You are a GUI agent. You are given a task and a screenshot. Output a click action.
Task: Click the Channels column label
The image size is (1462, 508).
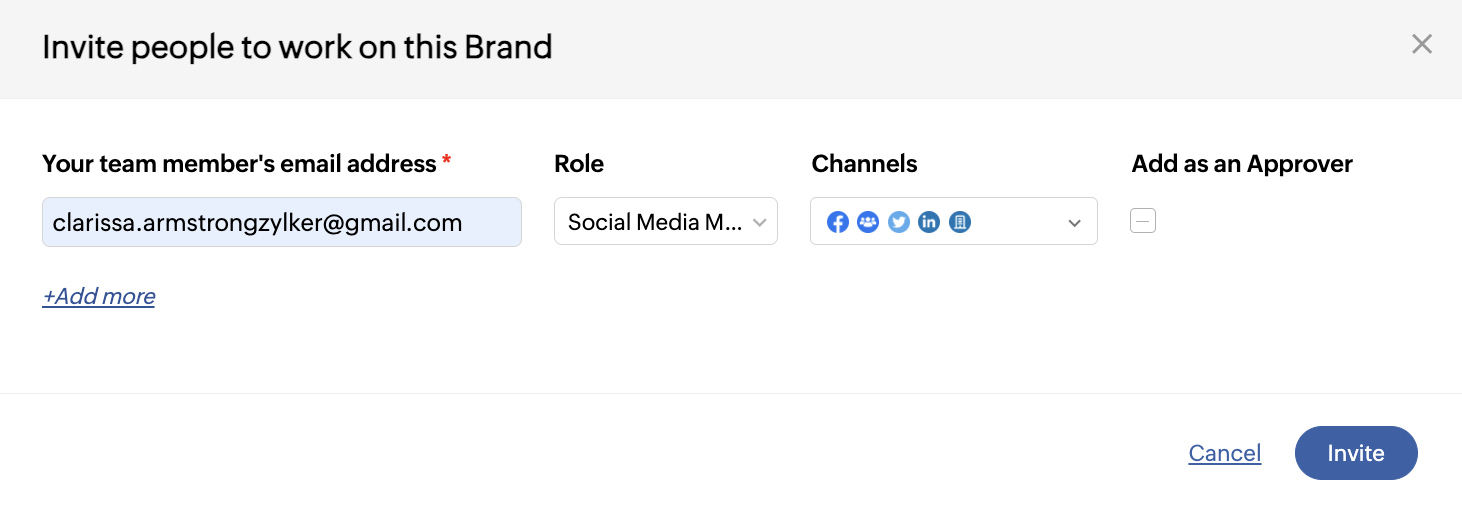tap(864, 164)
